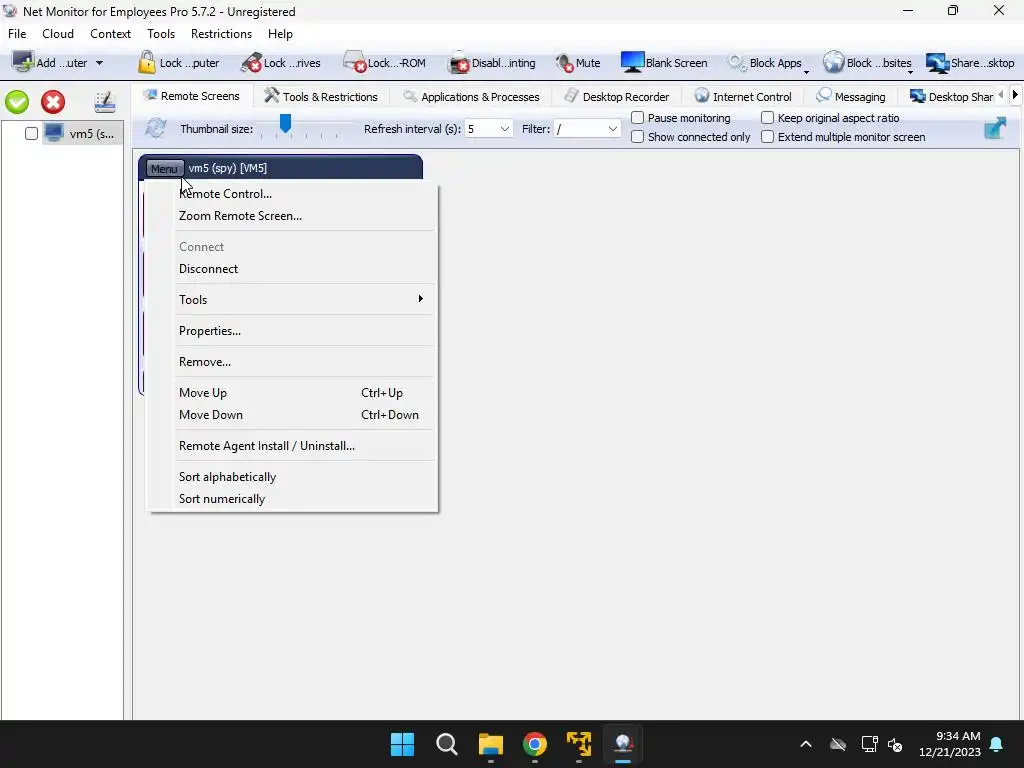This screenshot has height=768, width=1024.
Task: Click the red X deselect-all icon
Action: click(53, 102)
